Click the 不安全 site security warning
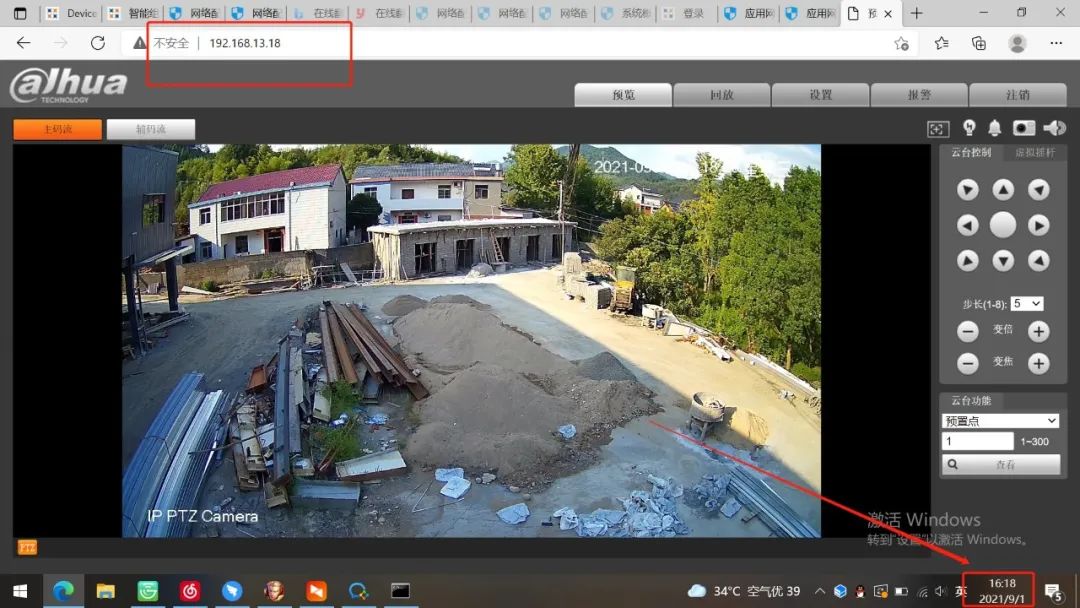Viewport: 1080px width, 608px height. click(x=161, y=43)
